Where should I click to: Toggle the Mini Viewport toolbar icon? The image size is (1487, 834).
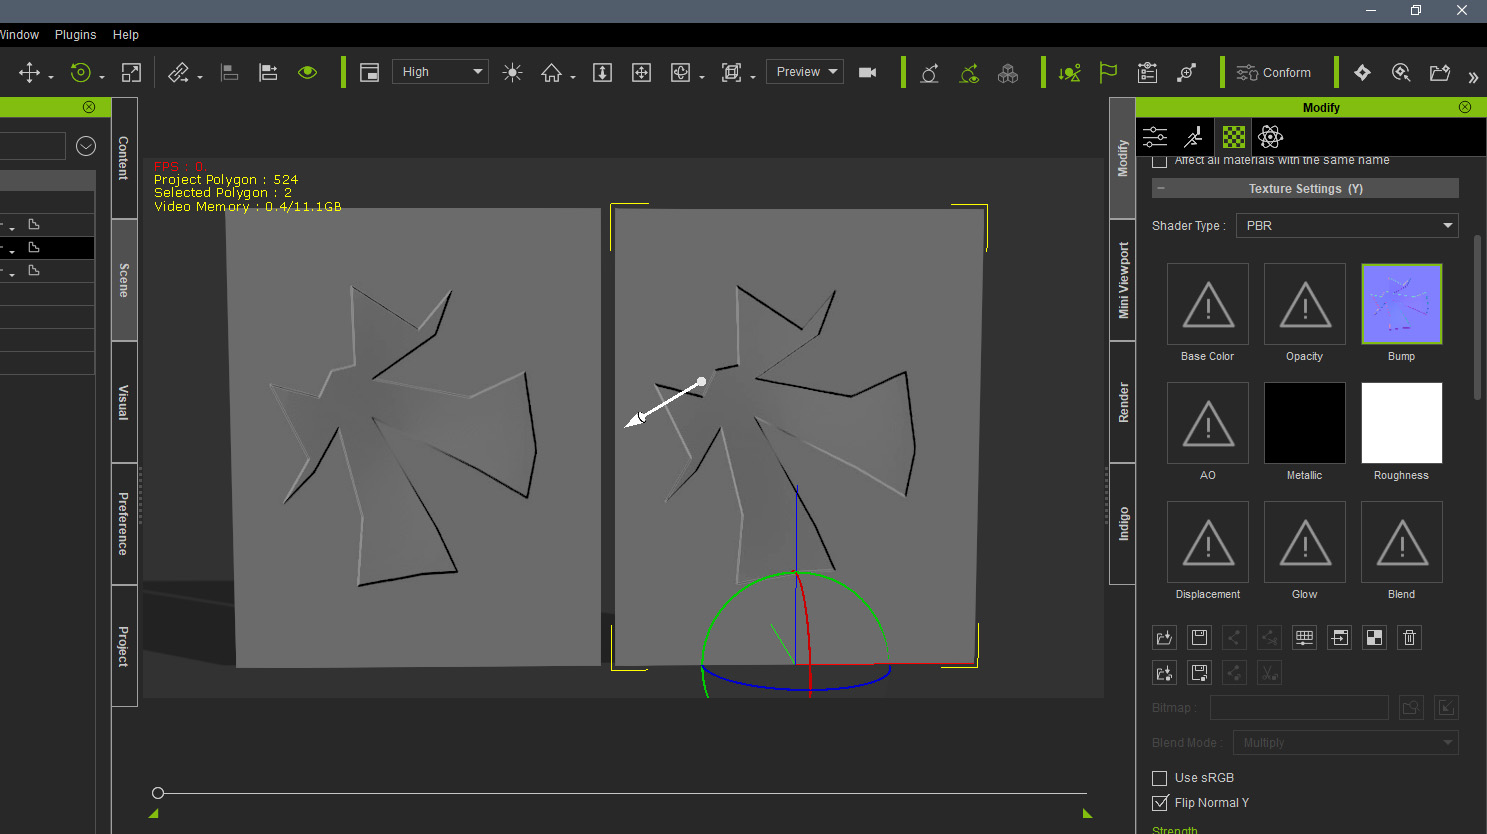pyautogui.click(x=369, y=72)
